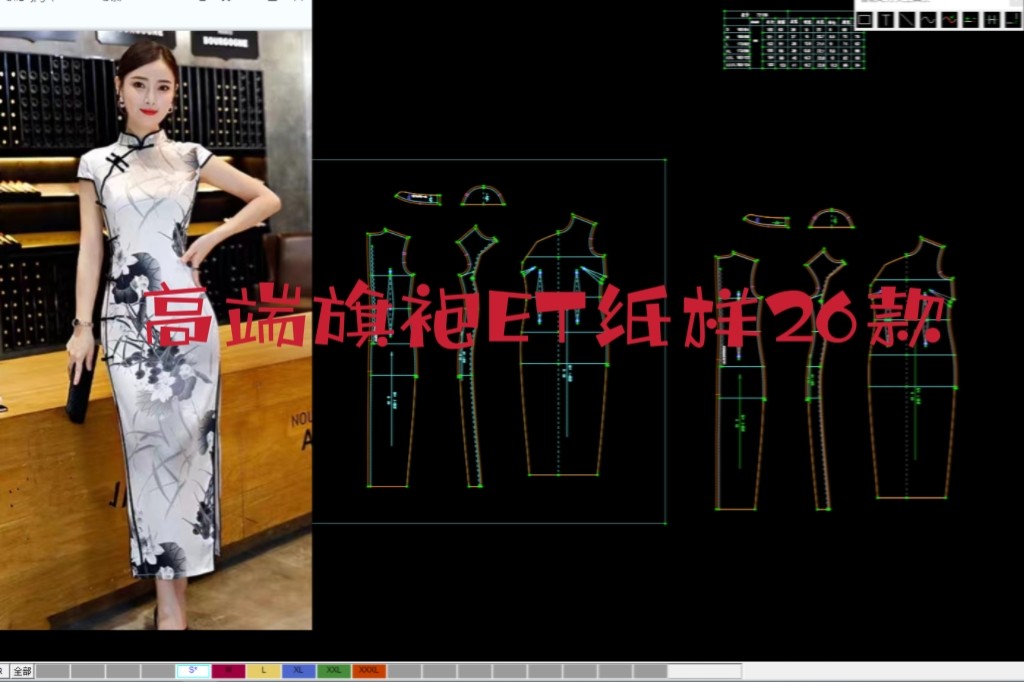Select the XXXL size orange swatch

tap(369, 671)
